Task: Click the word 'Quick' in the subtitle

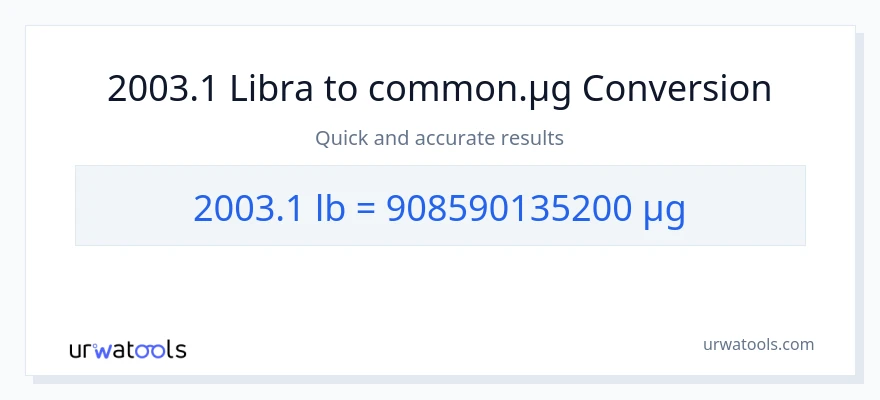Action: pos(342,138)
